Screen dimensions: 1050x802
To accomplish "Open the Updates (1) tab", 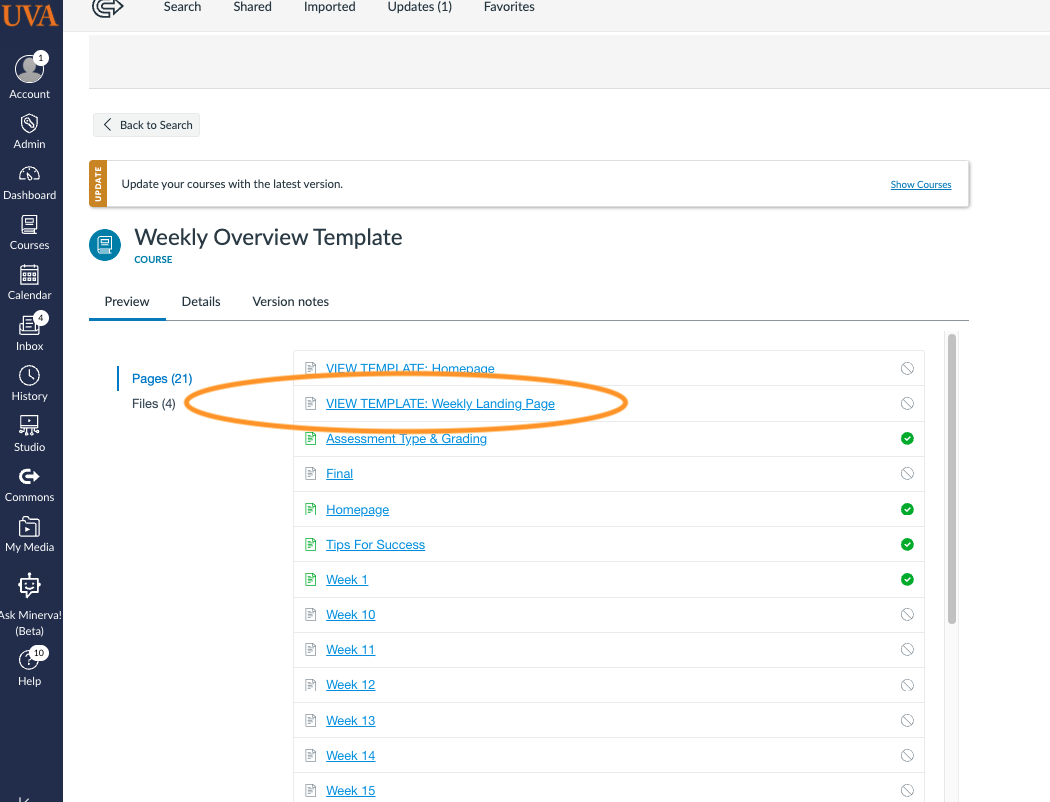I will pyautogui.click(x=420, y=7).
